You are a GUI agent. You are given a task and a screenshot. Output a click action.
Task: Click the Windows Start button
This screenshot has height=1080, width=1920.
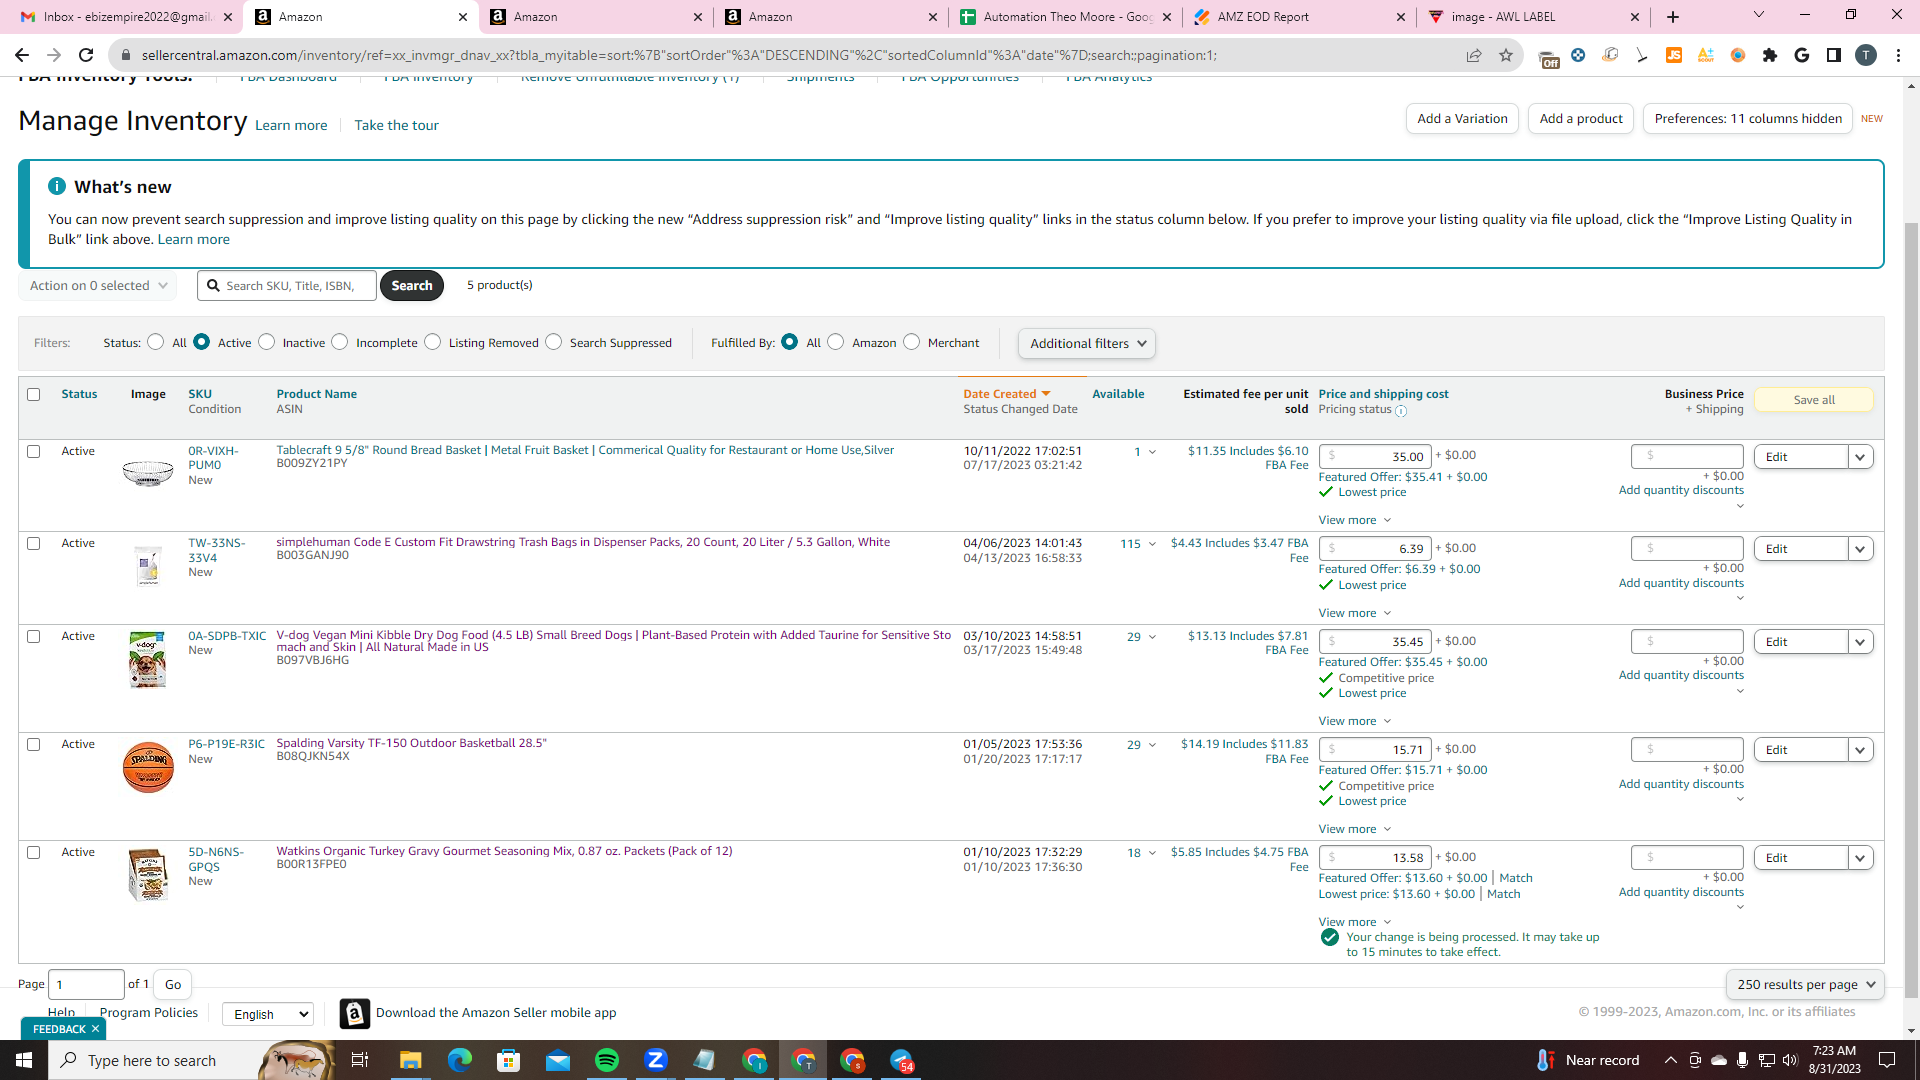point(24,1060)
